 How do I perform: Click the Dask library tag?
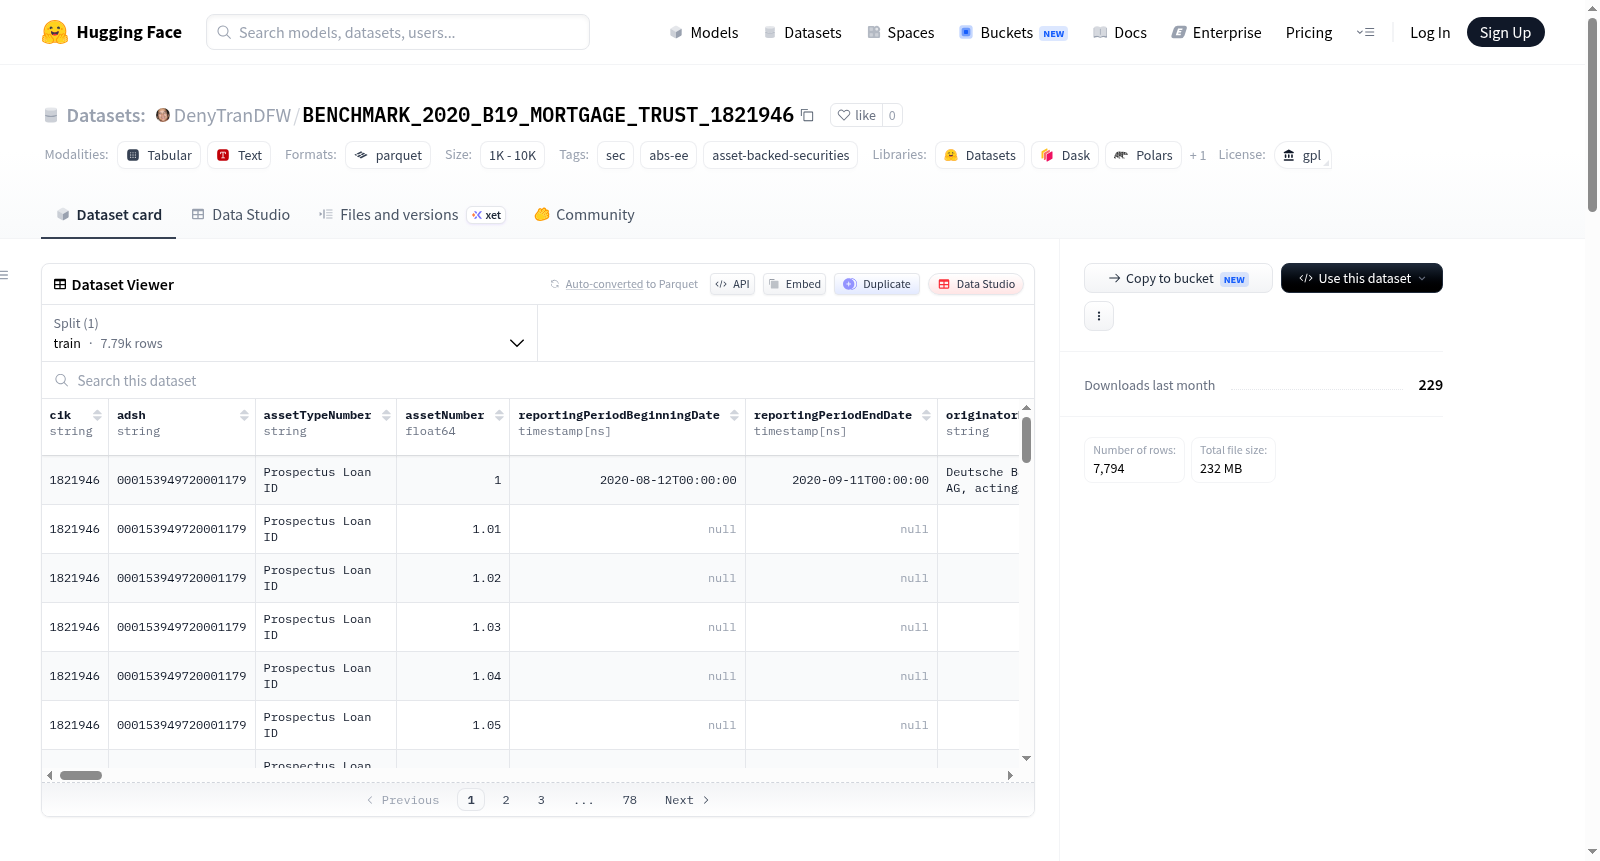tap(1065, 155)
